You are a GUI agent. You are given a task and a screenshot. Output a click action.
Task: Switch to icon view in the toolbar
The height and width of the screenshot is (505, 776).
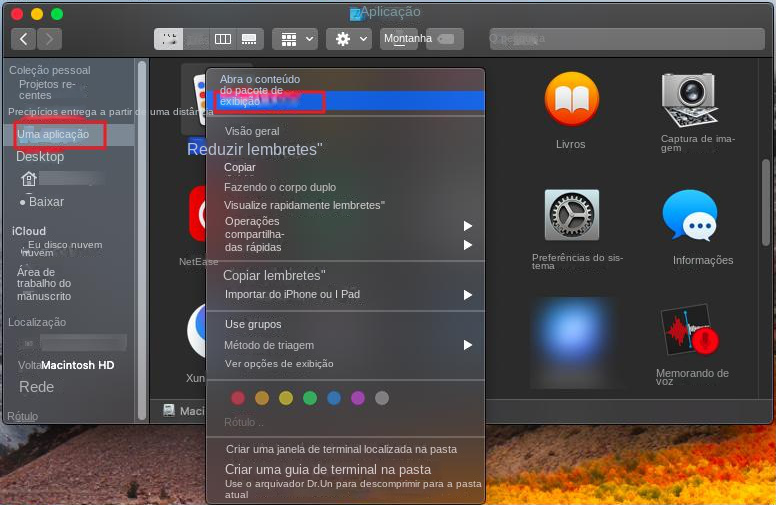click(169, 39)
